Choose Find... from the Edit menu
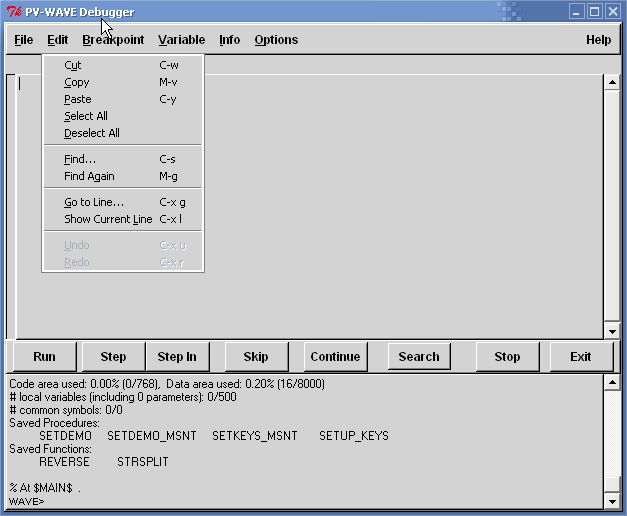 click(x=123, y=159)
